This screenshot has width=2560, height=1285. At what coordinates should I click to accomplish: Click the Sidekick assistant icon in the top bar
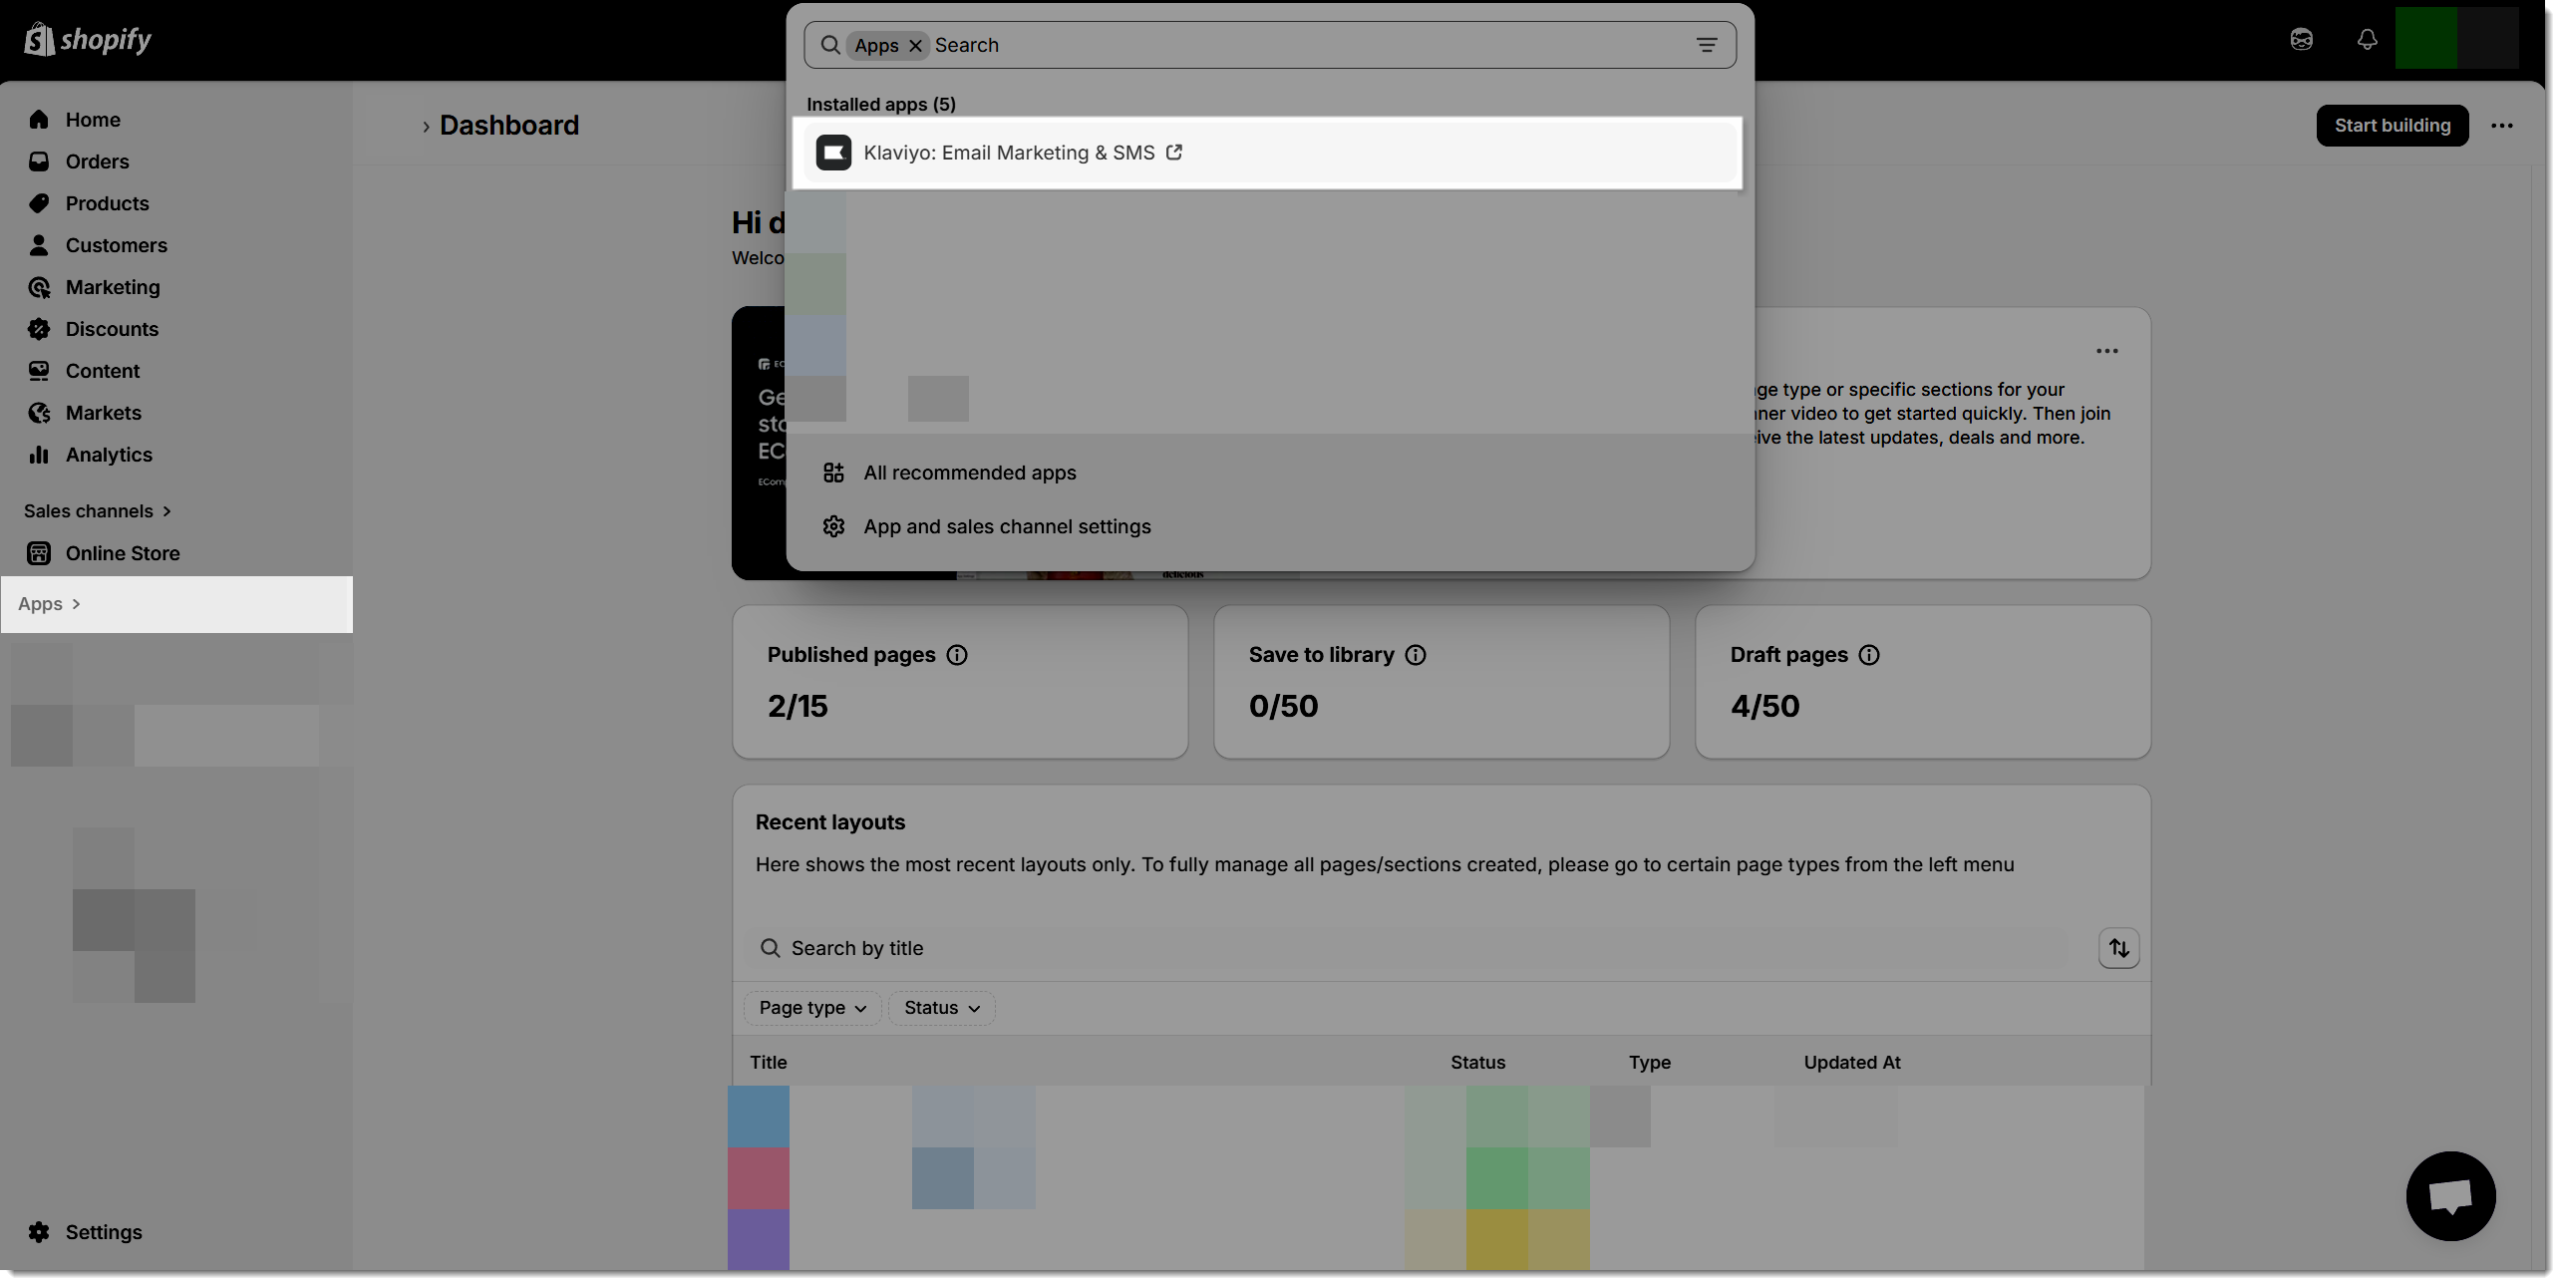pyautogui.click(x=2301, y=40)
